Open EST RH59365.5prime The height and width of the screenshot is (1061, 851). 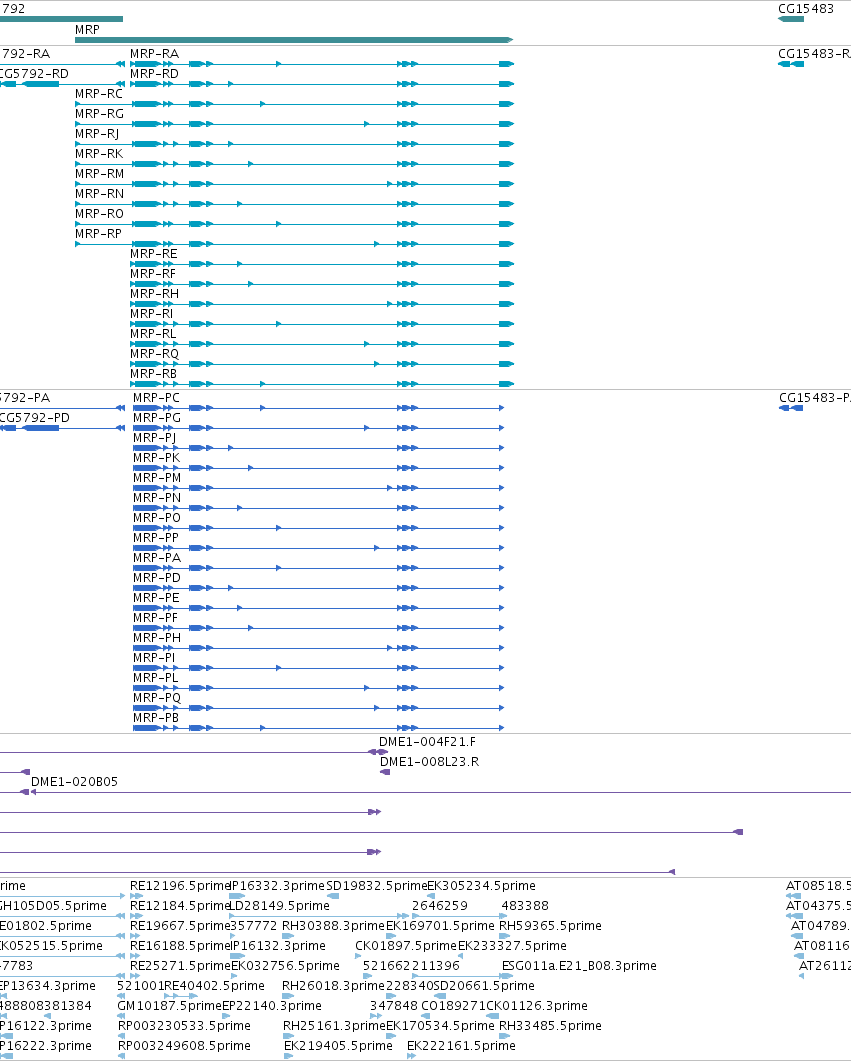point(550,926)
